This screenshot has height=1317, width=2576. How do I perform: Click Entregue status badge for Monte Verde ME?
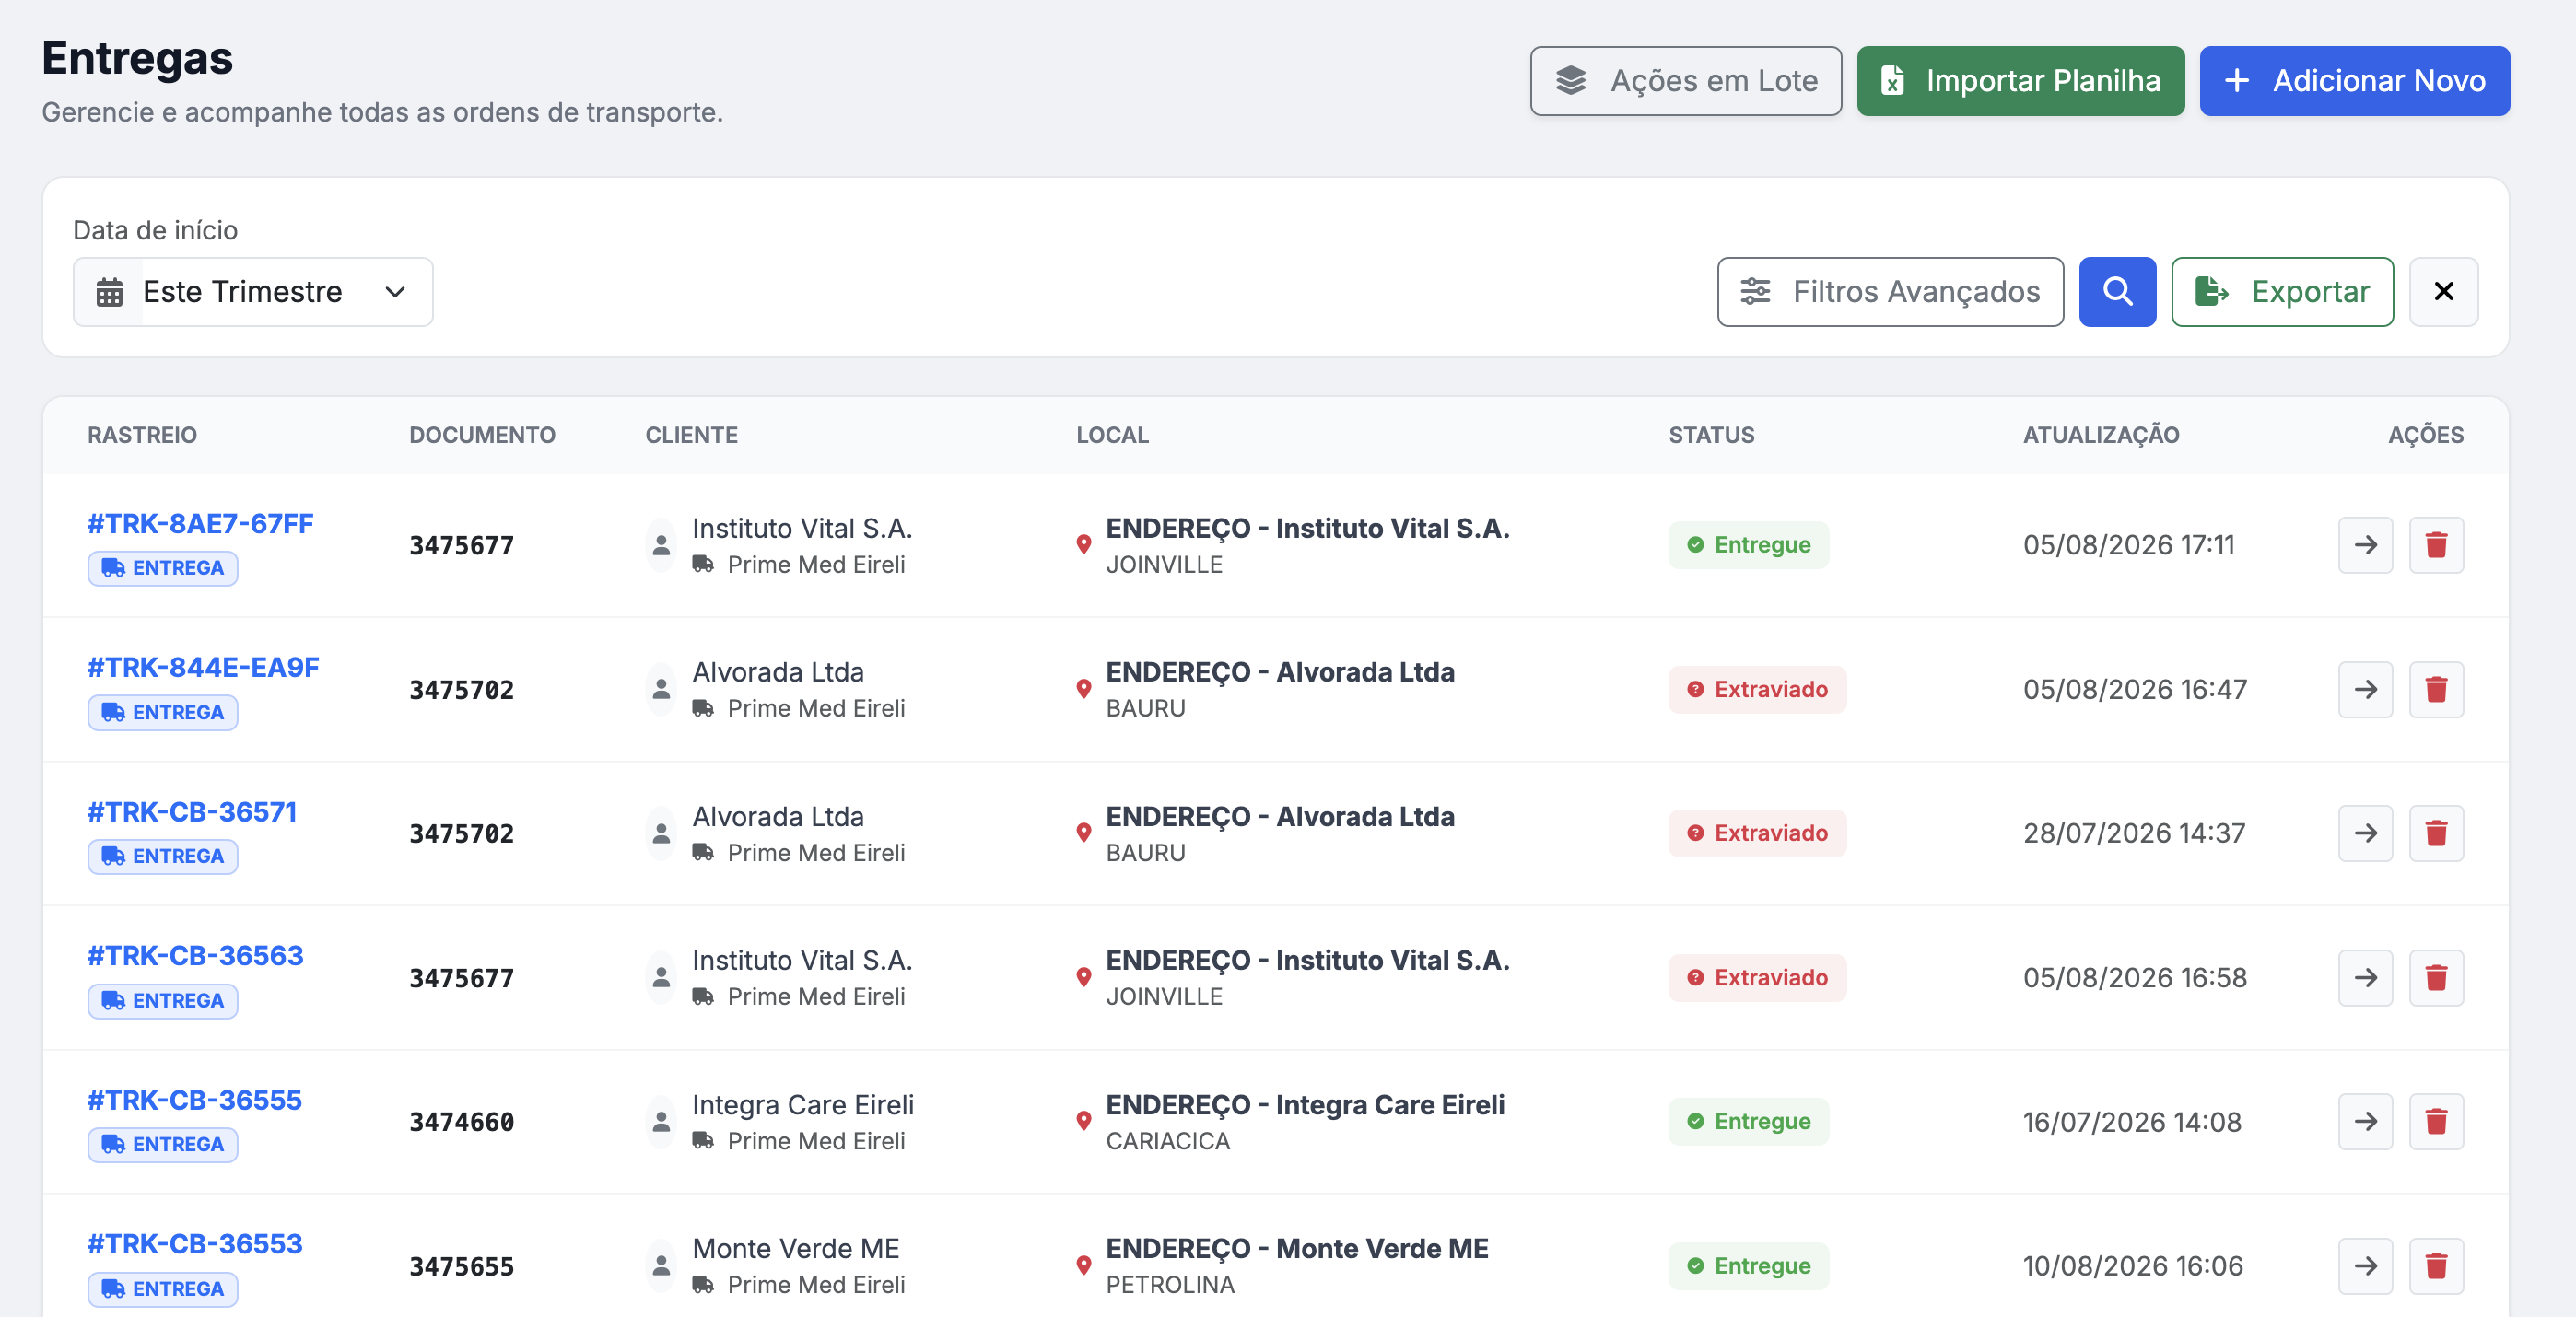click(1748, 1266)
